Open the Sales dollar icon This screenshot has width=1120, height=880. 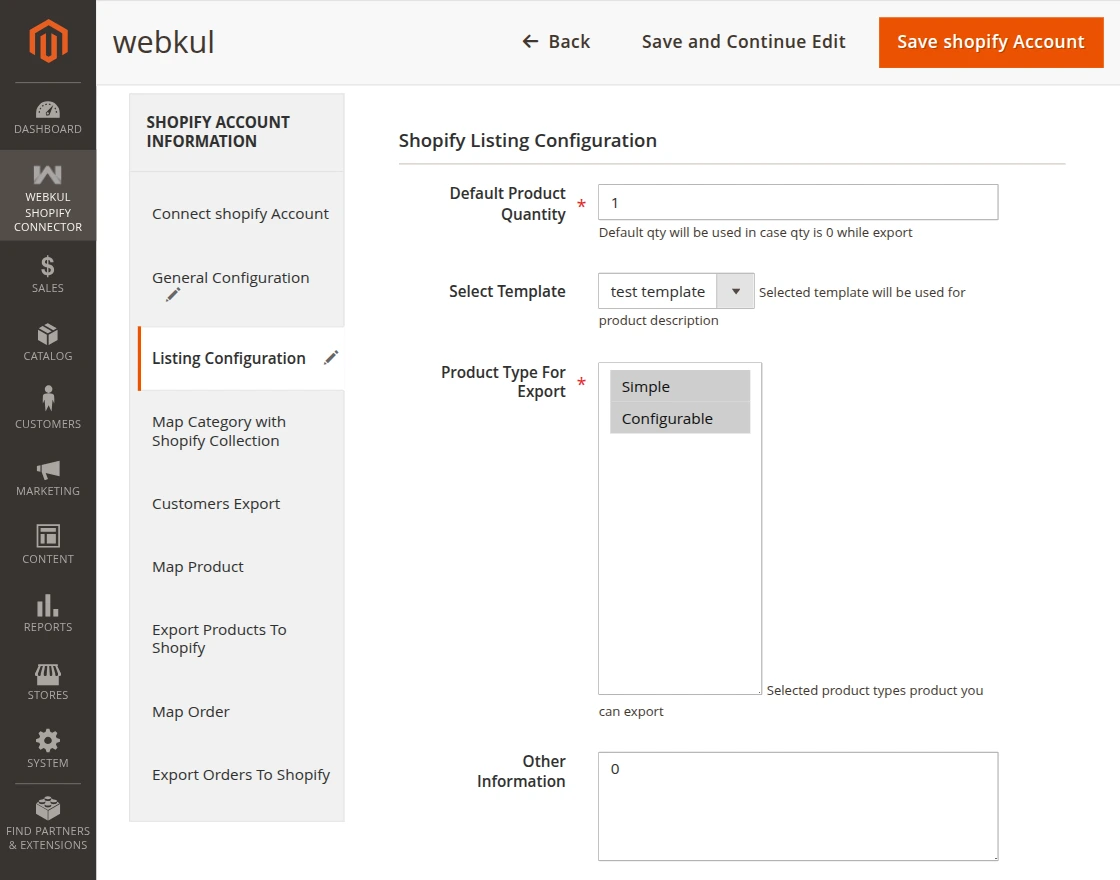click(48, 266)
